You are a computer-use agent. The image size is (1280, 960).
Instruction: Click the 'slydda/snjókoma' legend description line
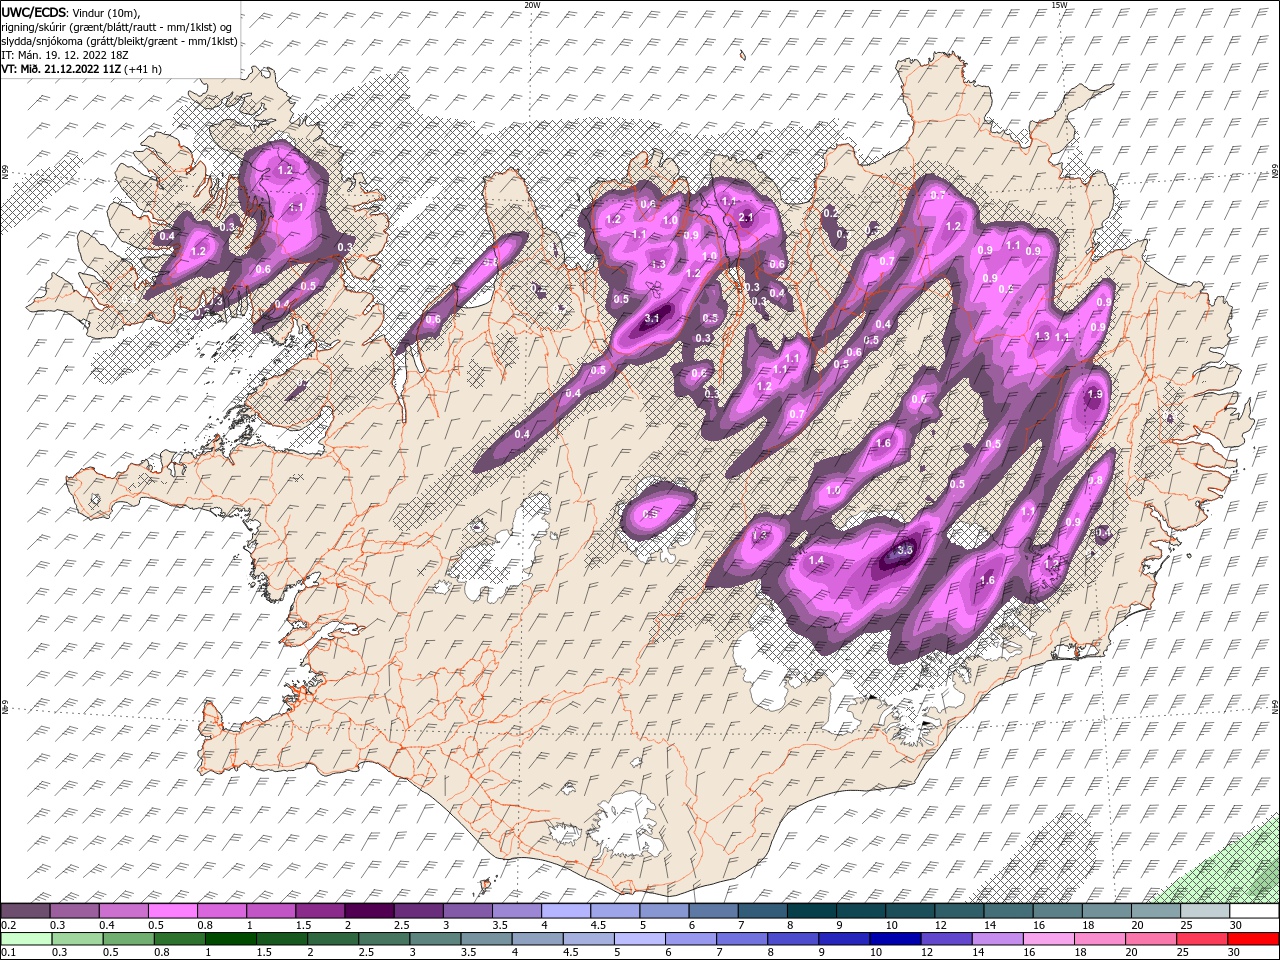coord(119,41)
